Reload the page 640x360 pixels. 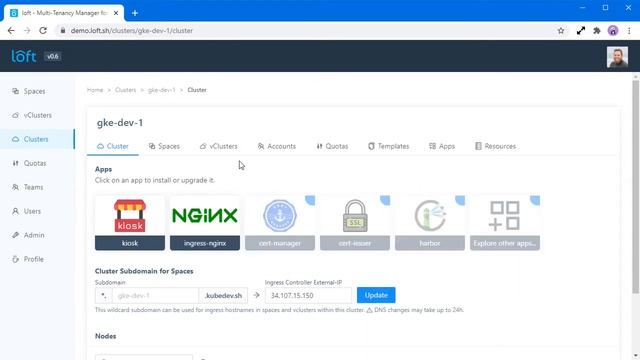coord(43,31)
